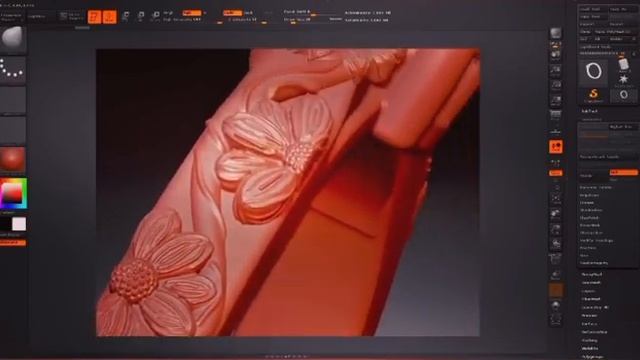Toggle the large orange Local icon
Screen dimensions: 640x360
(556, 147)
